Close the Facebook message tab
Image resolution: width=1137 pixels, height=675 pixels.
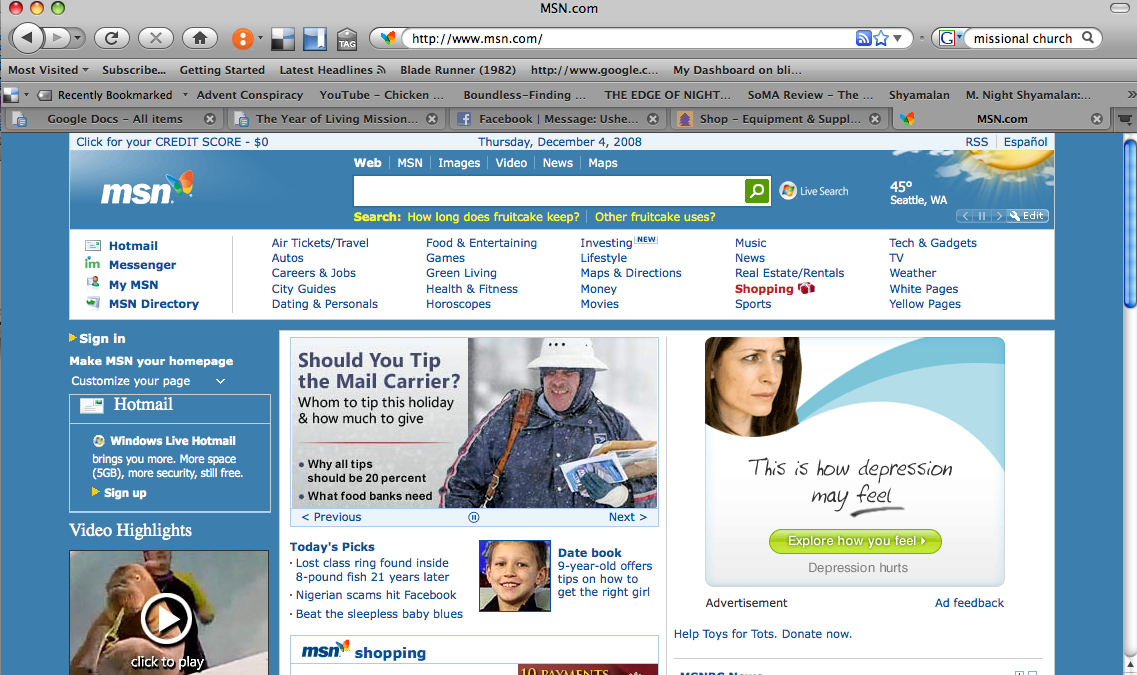(x=654, y=118)
